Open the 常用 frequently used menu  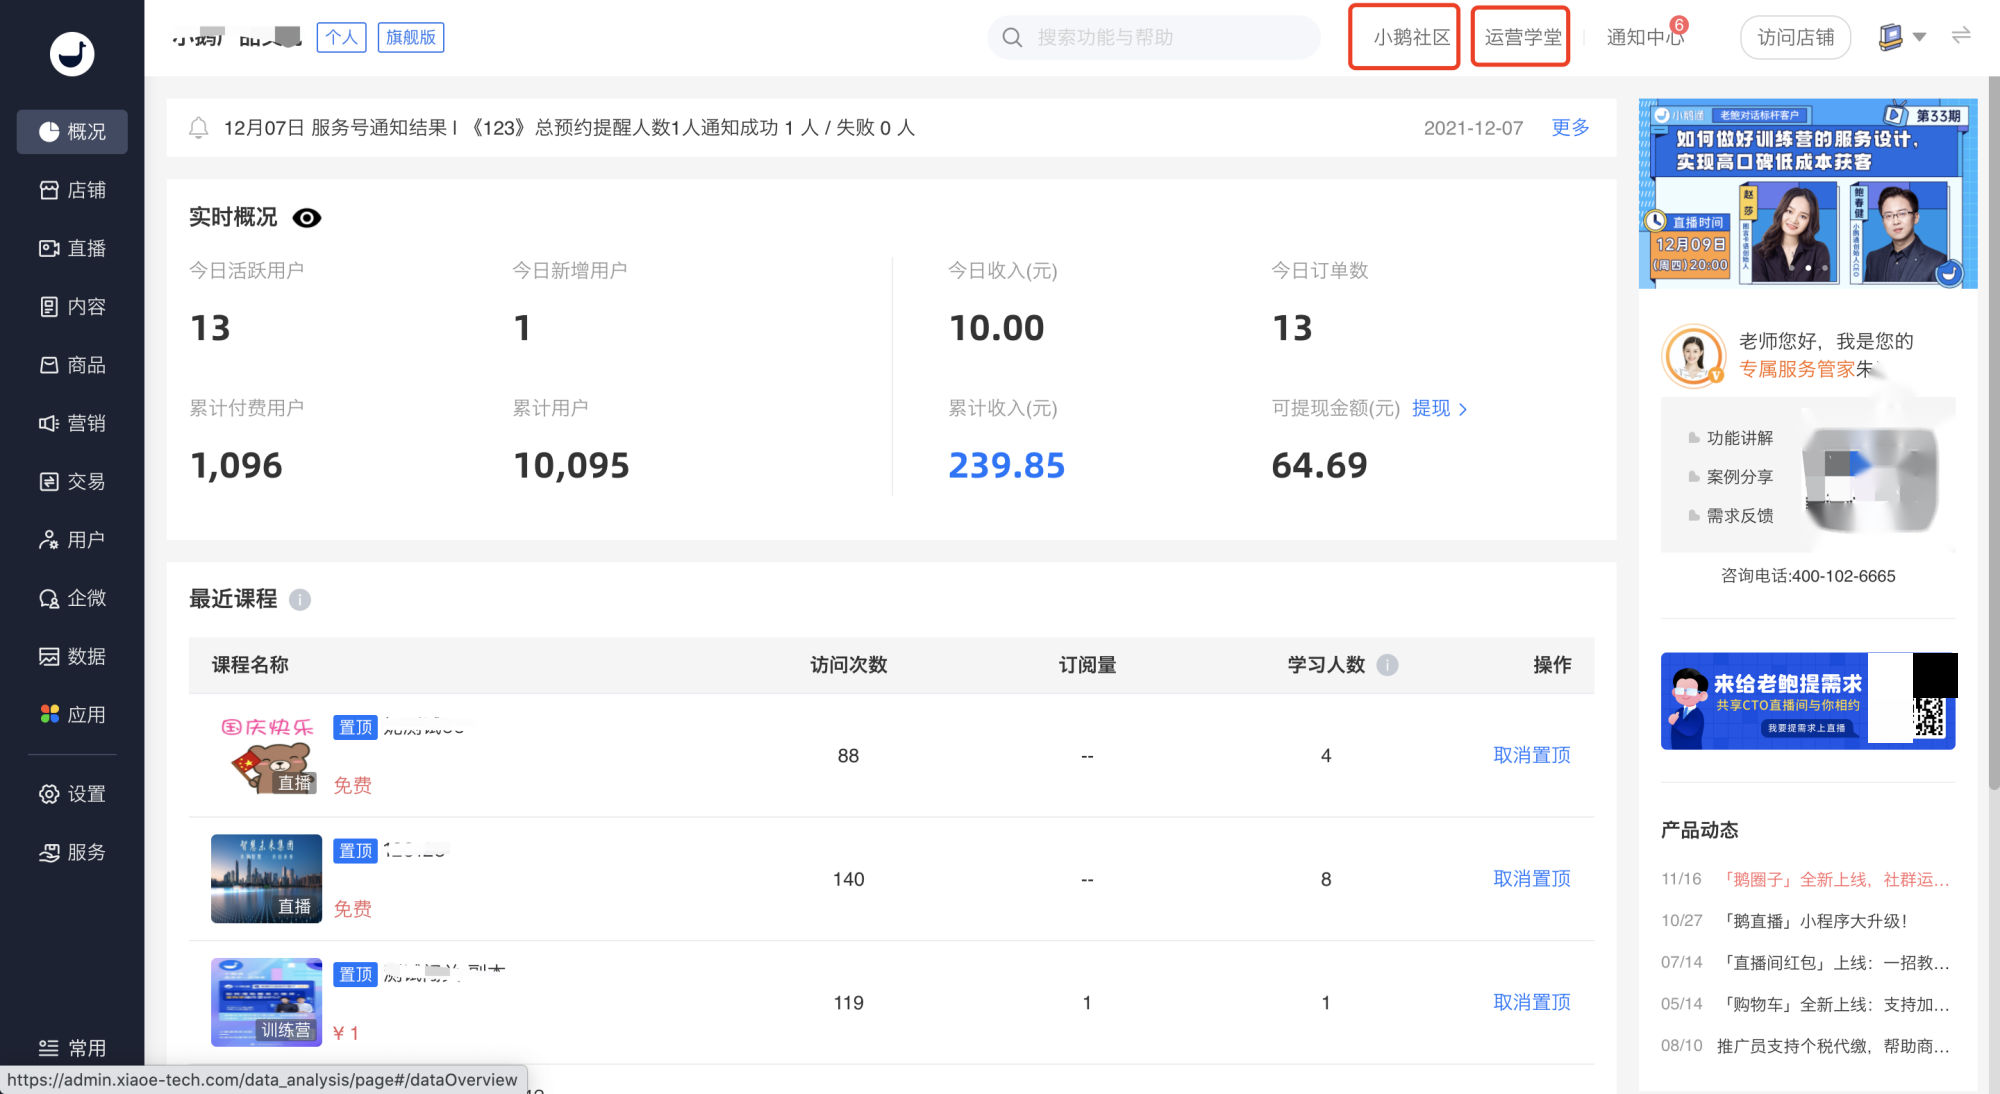[72, 1048]
